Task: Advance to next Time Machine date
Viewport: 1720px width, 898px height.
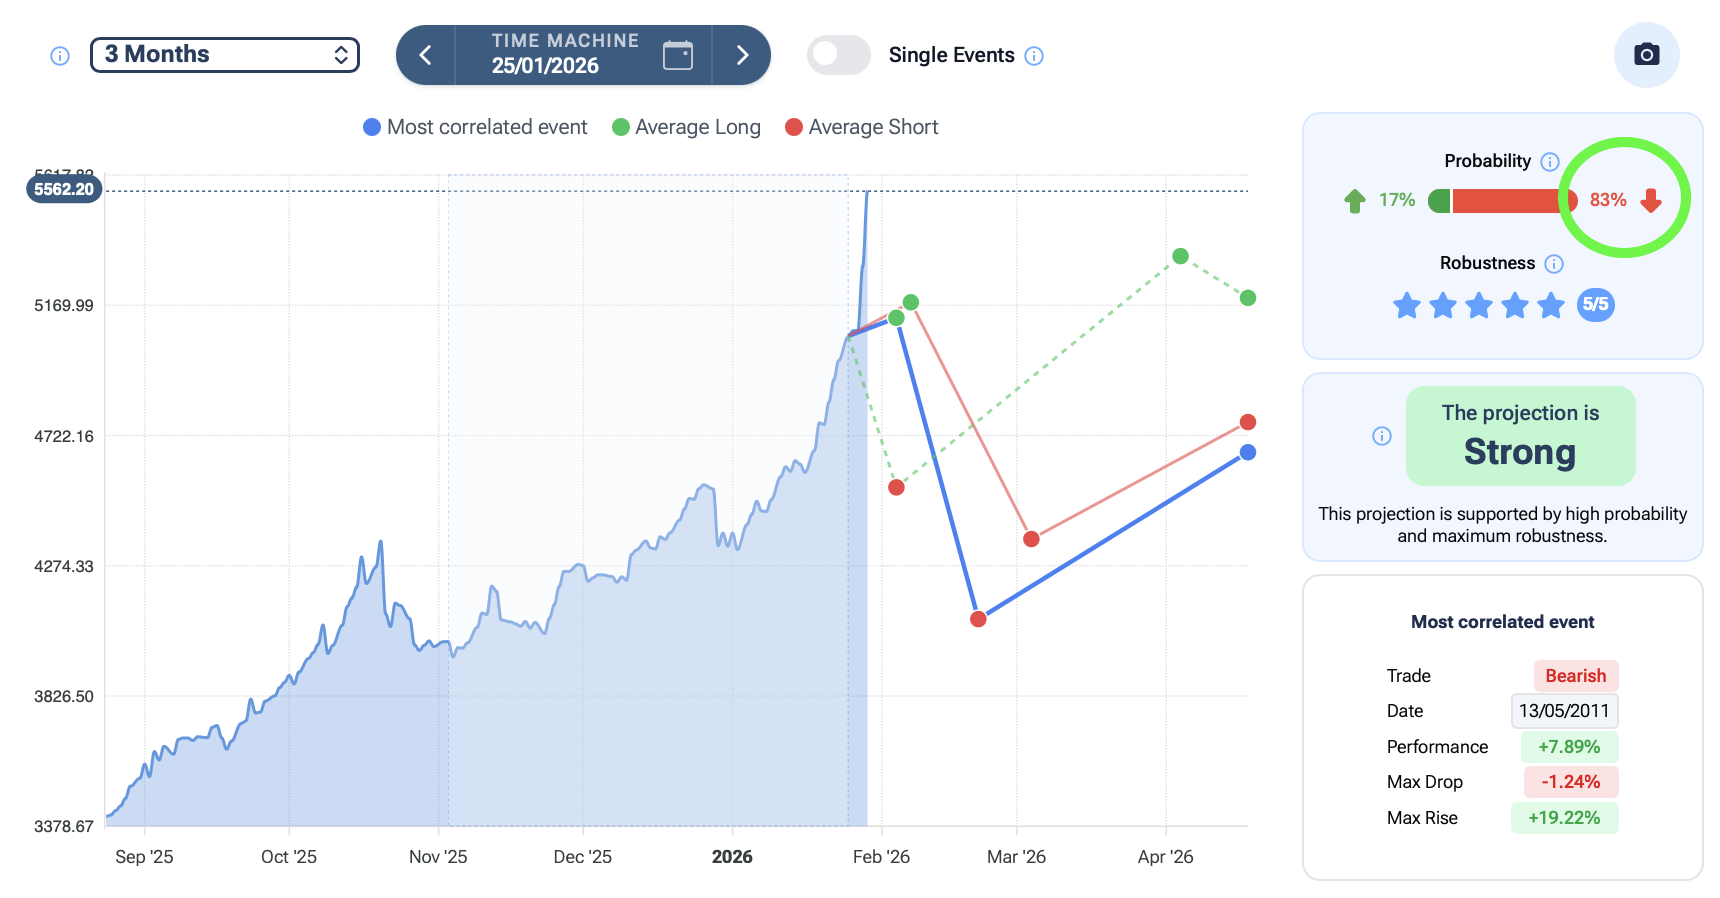Action: (742, 55)
